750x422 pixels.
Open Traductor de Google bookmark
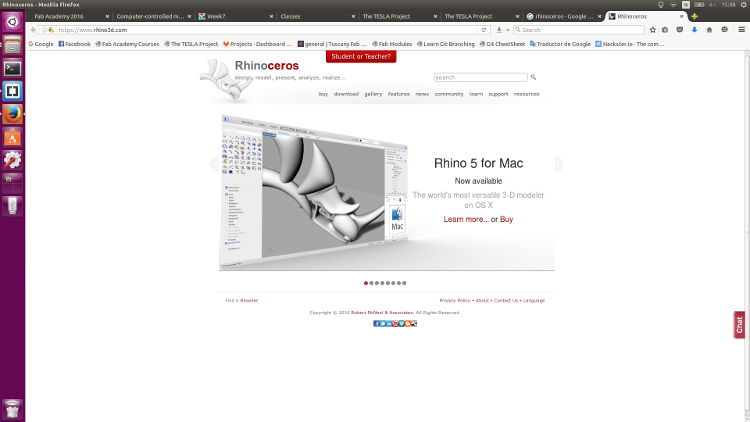(560, 44)
